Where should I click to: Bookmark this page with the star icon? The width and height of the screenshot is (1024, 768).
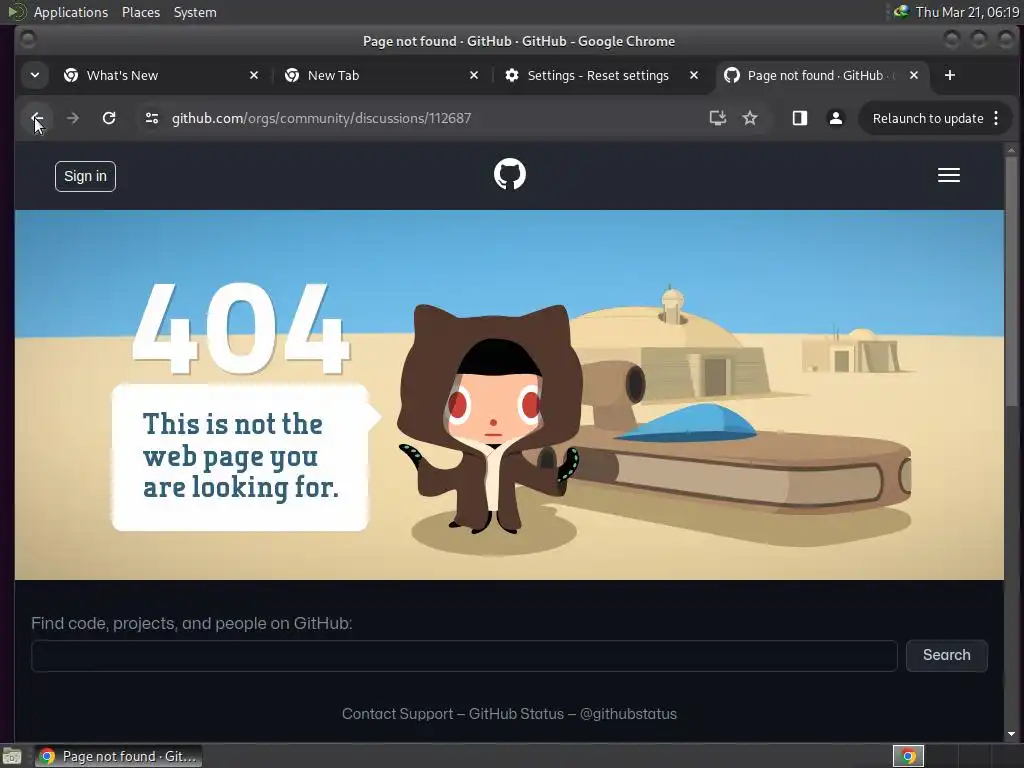tap(750, 118)
